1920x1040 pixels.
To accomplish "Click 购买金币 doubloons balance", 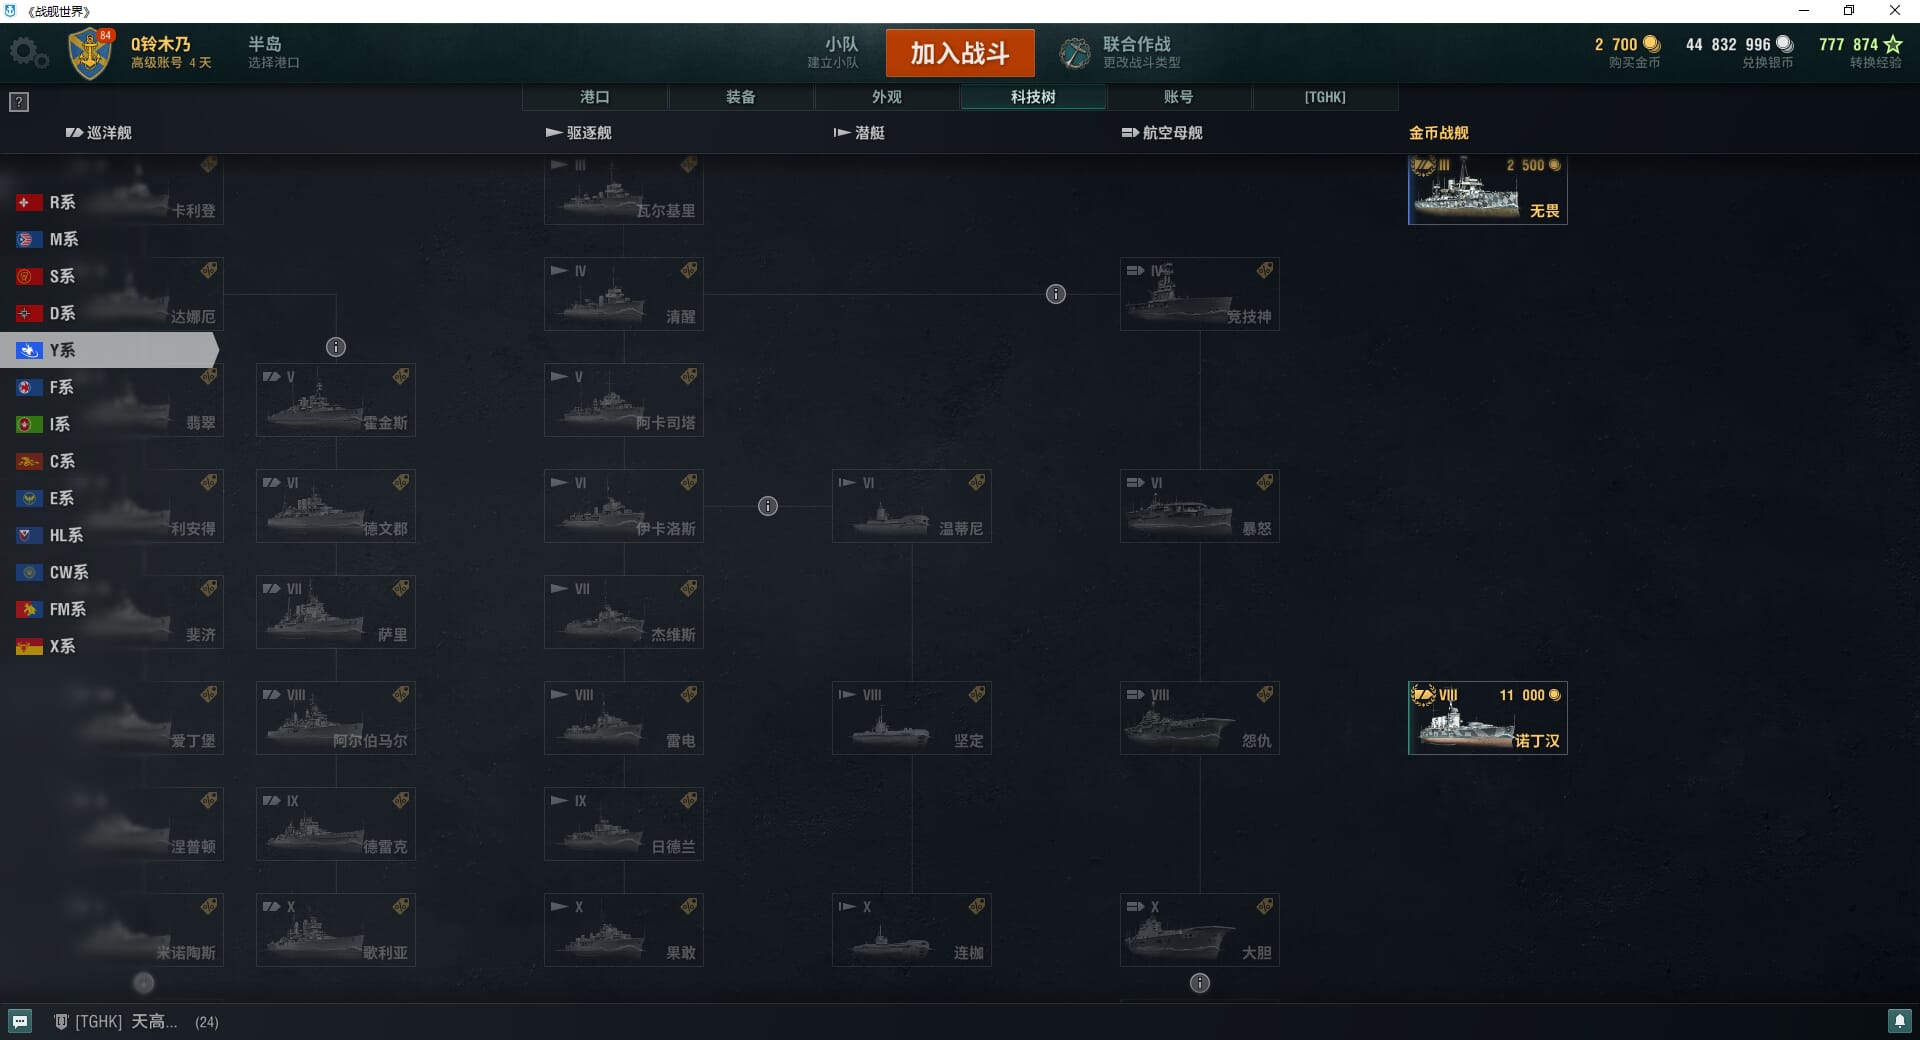I will (1627, 53).
